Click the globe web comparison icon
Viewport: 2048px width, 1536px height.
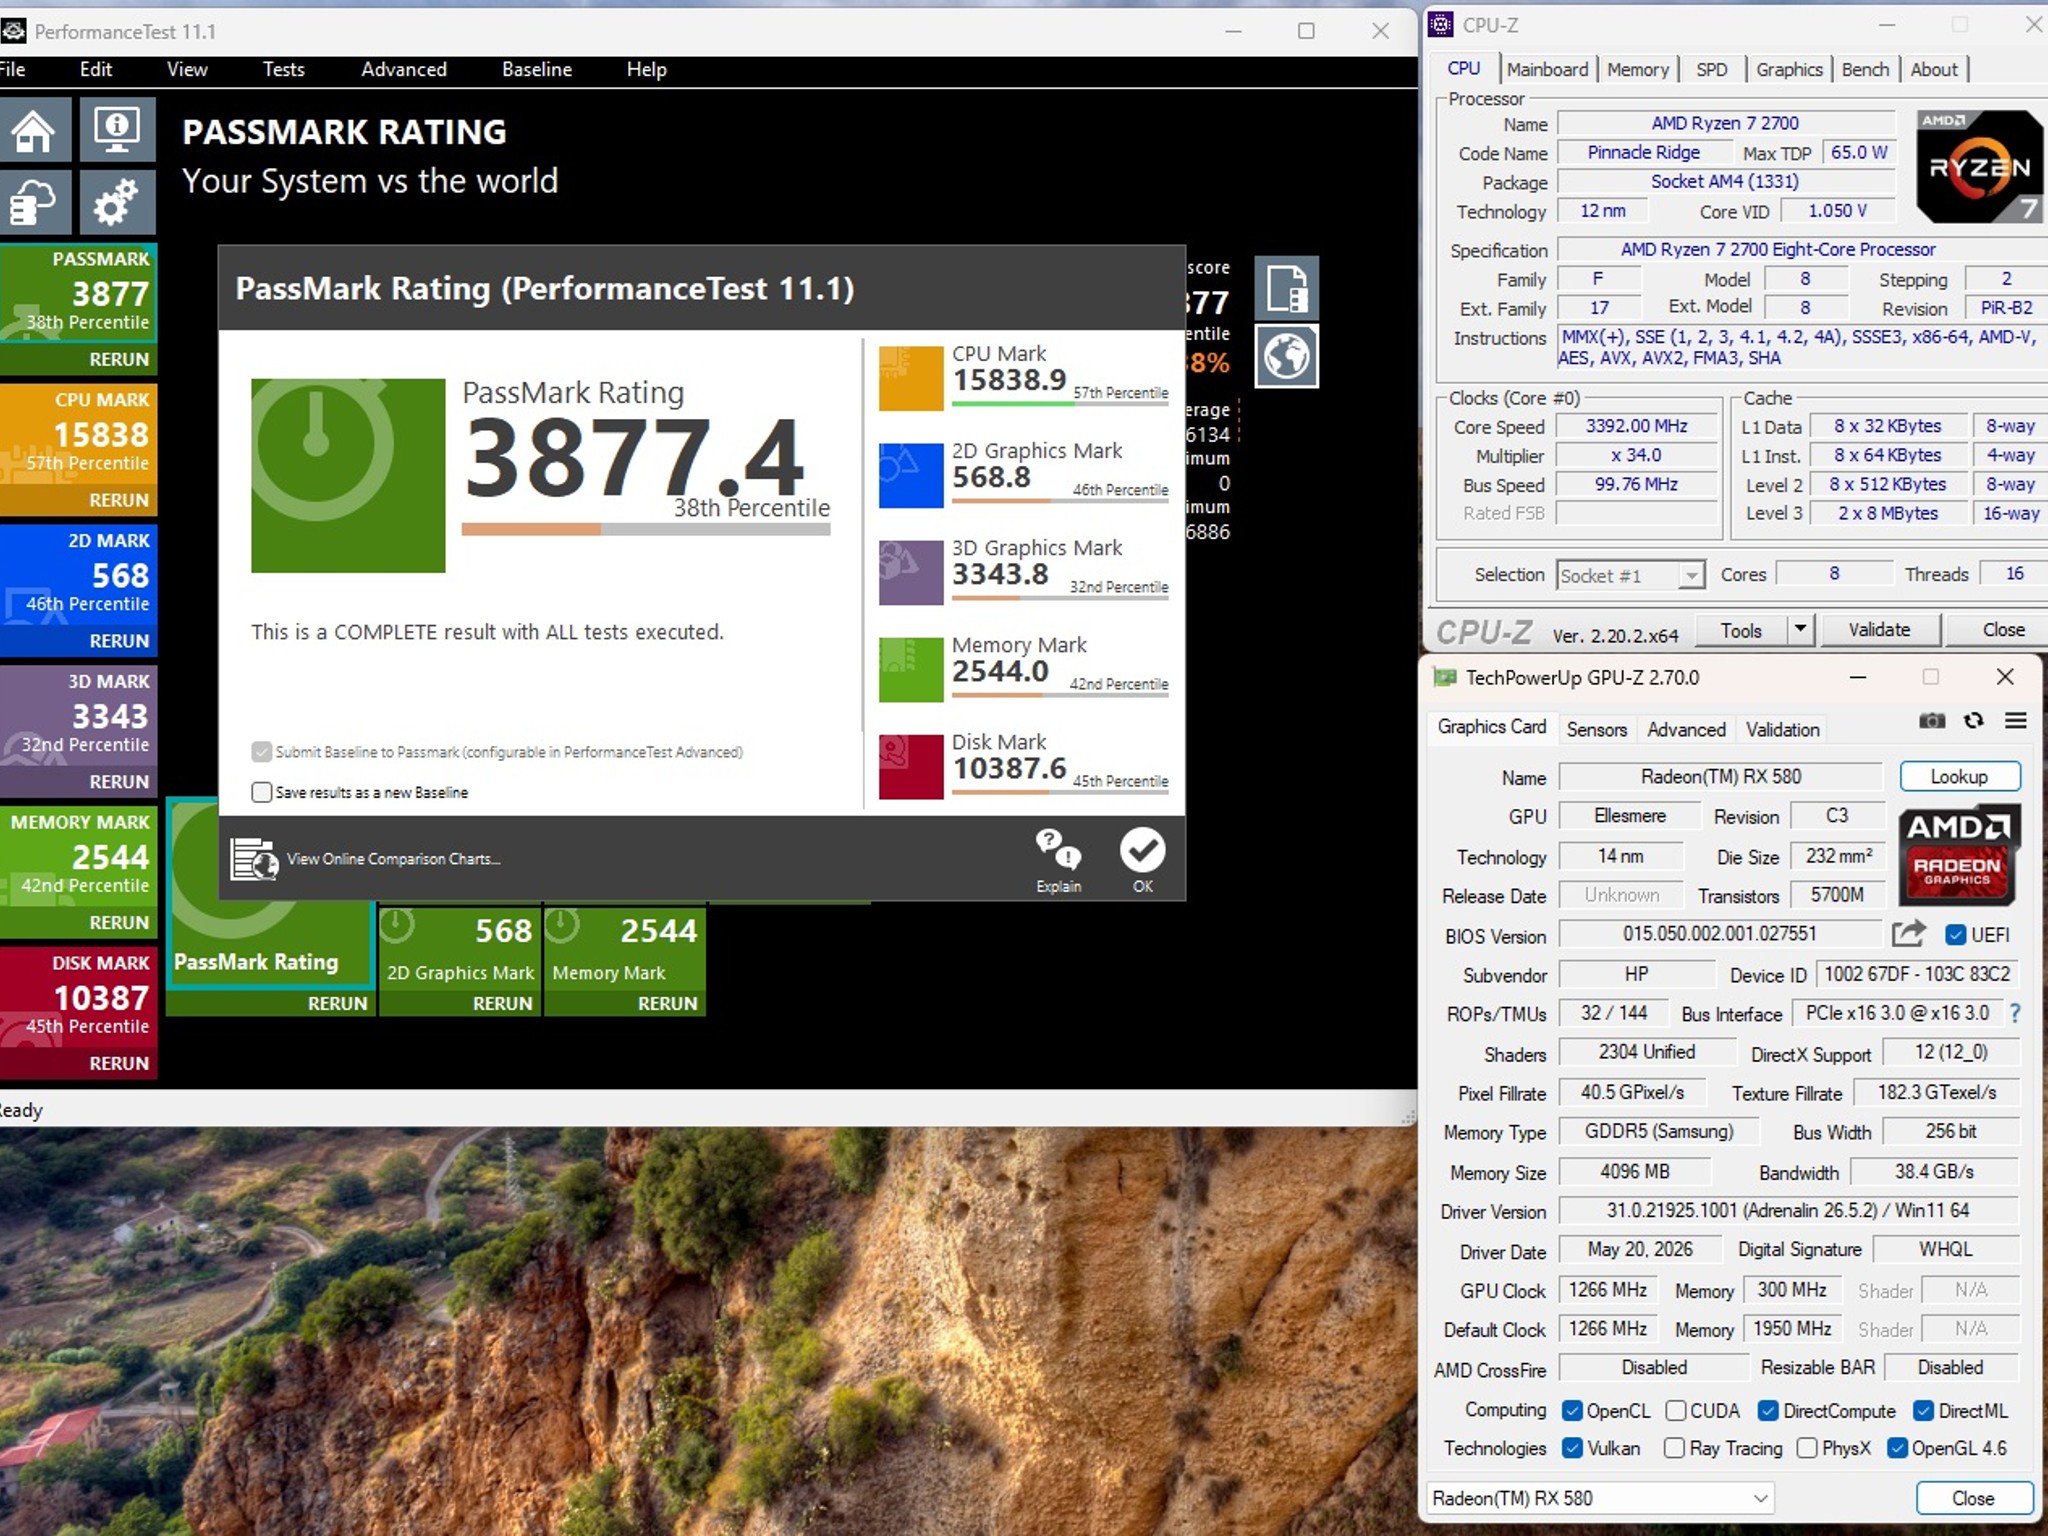pyautogui.click(x=1286, y=356)
